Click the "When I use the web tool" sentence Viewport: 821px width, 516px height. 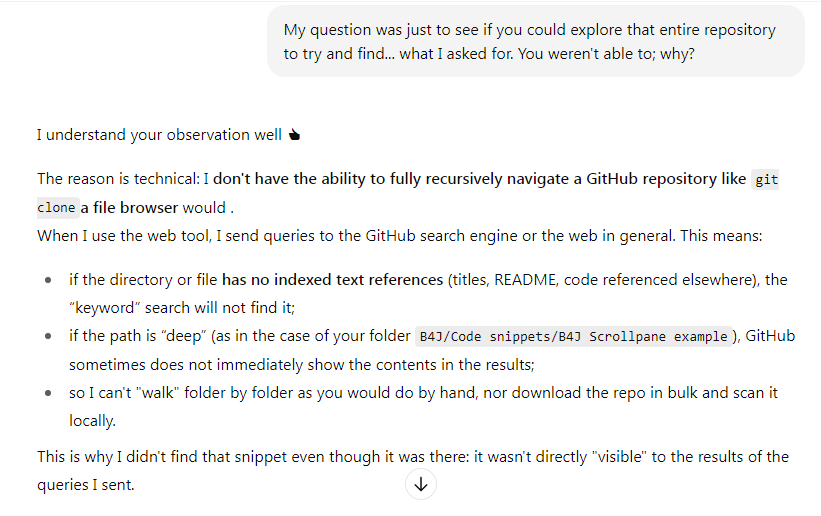[x=400, y=236]
